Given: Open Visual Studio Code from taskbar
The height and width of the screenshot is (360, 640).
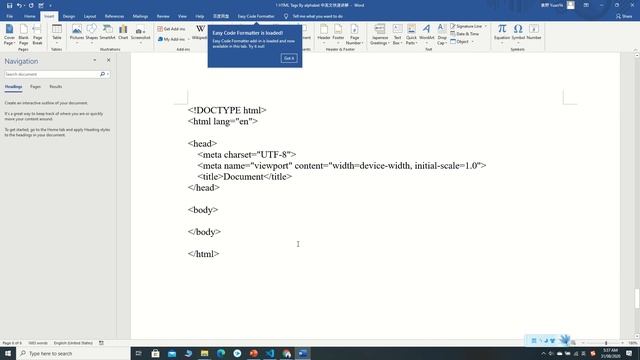Looking at the screenshot, I should 270,353.
